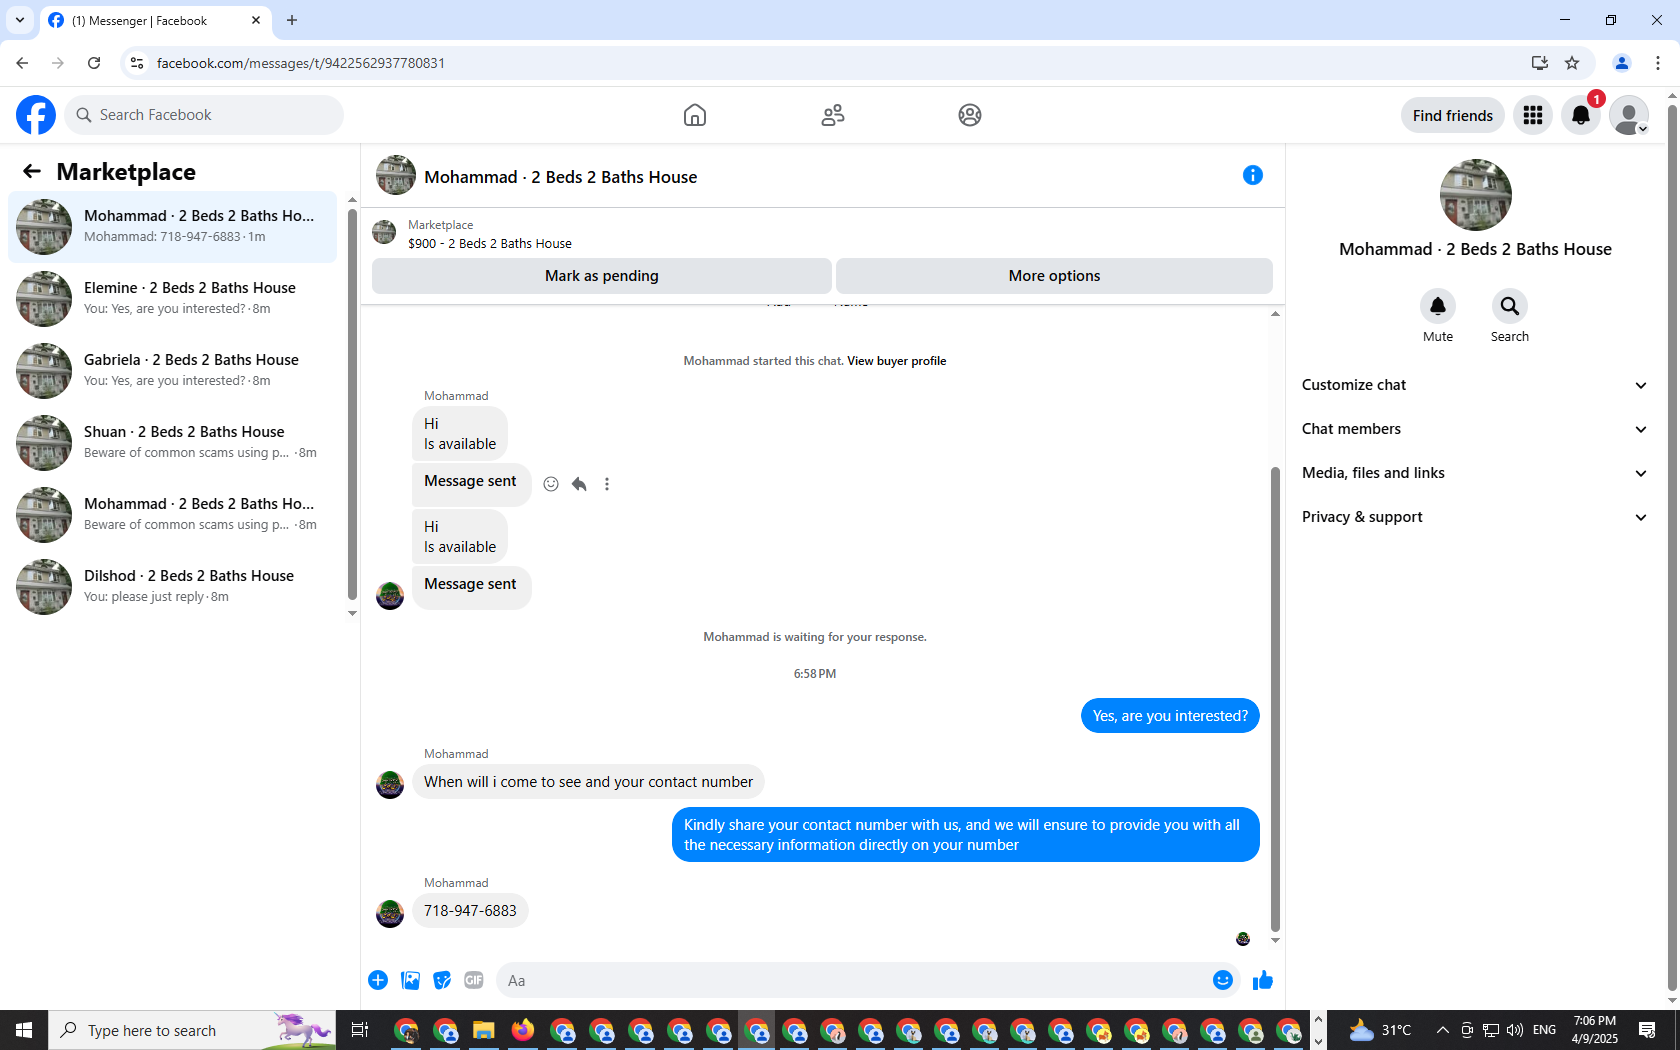Image resolution: width=1680 pixels, height=1050 pixels.
Task: Choose a GIF with the GIF icon
Action: pyautogui.click(x=474, y=980)
